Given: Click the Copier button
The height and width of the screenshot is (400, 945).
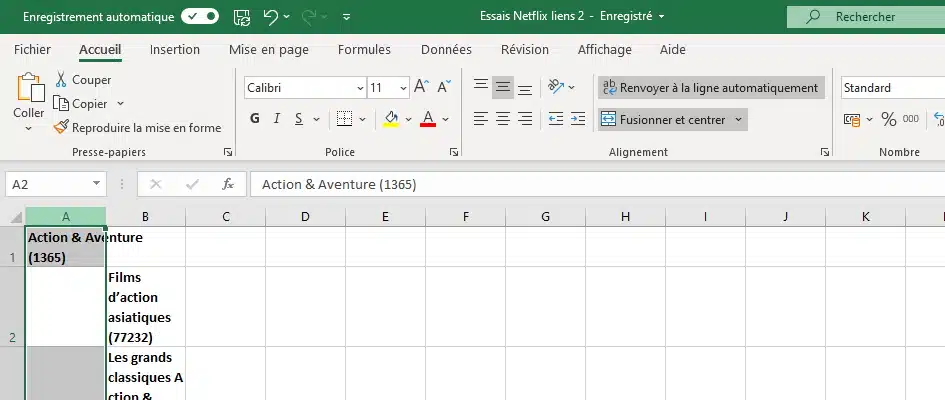Looking at the screenshot, I should point(81,104).
